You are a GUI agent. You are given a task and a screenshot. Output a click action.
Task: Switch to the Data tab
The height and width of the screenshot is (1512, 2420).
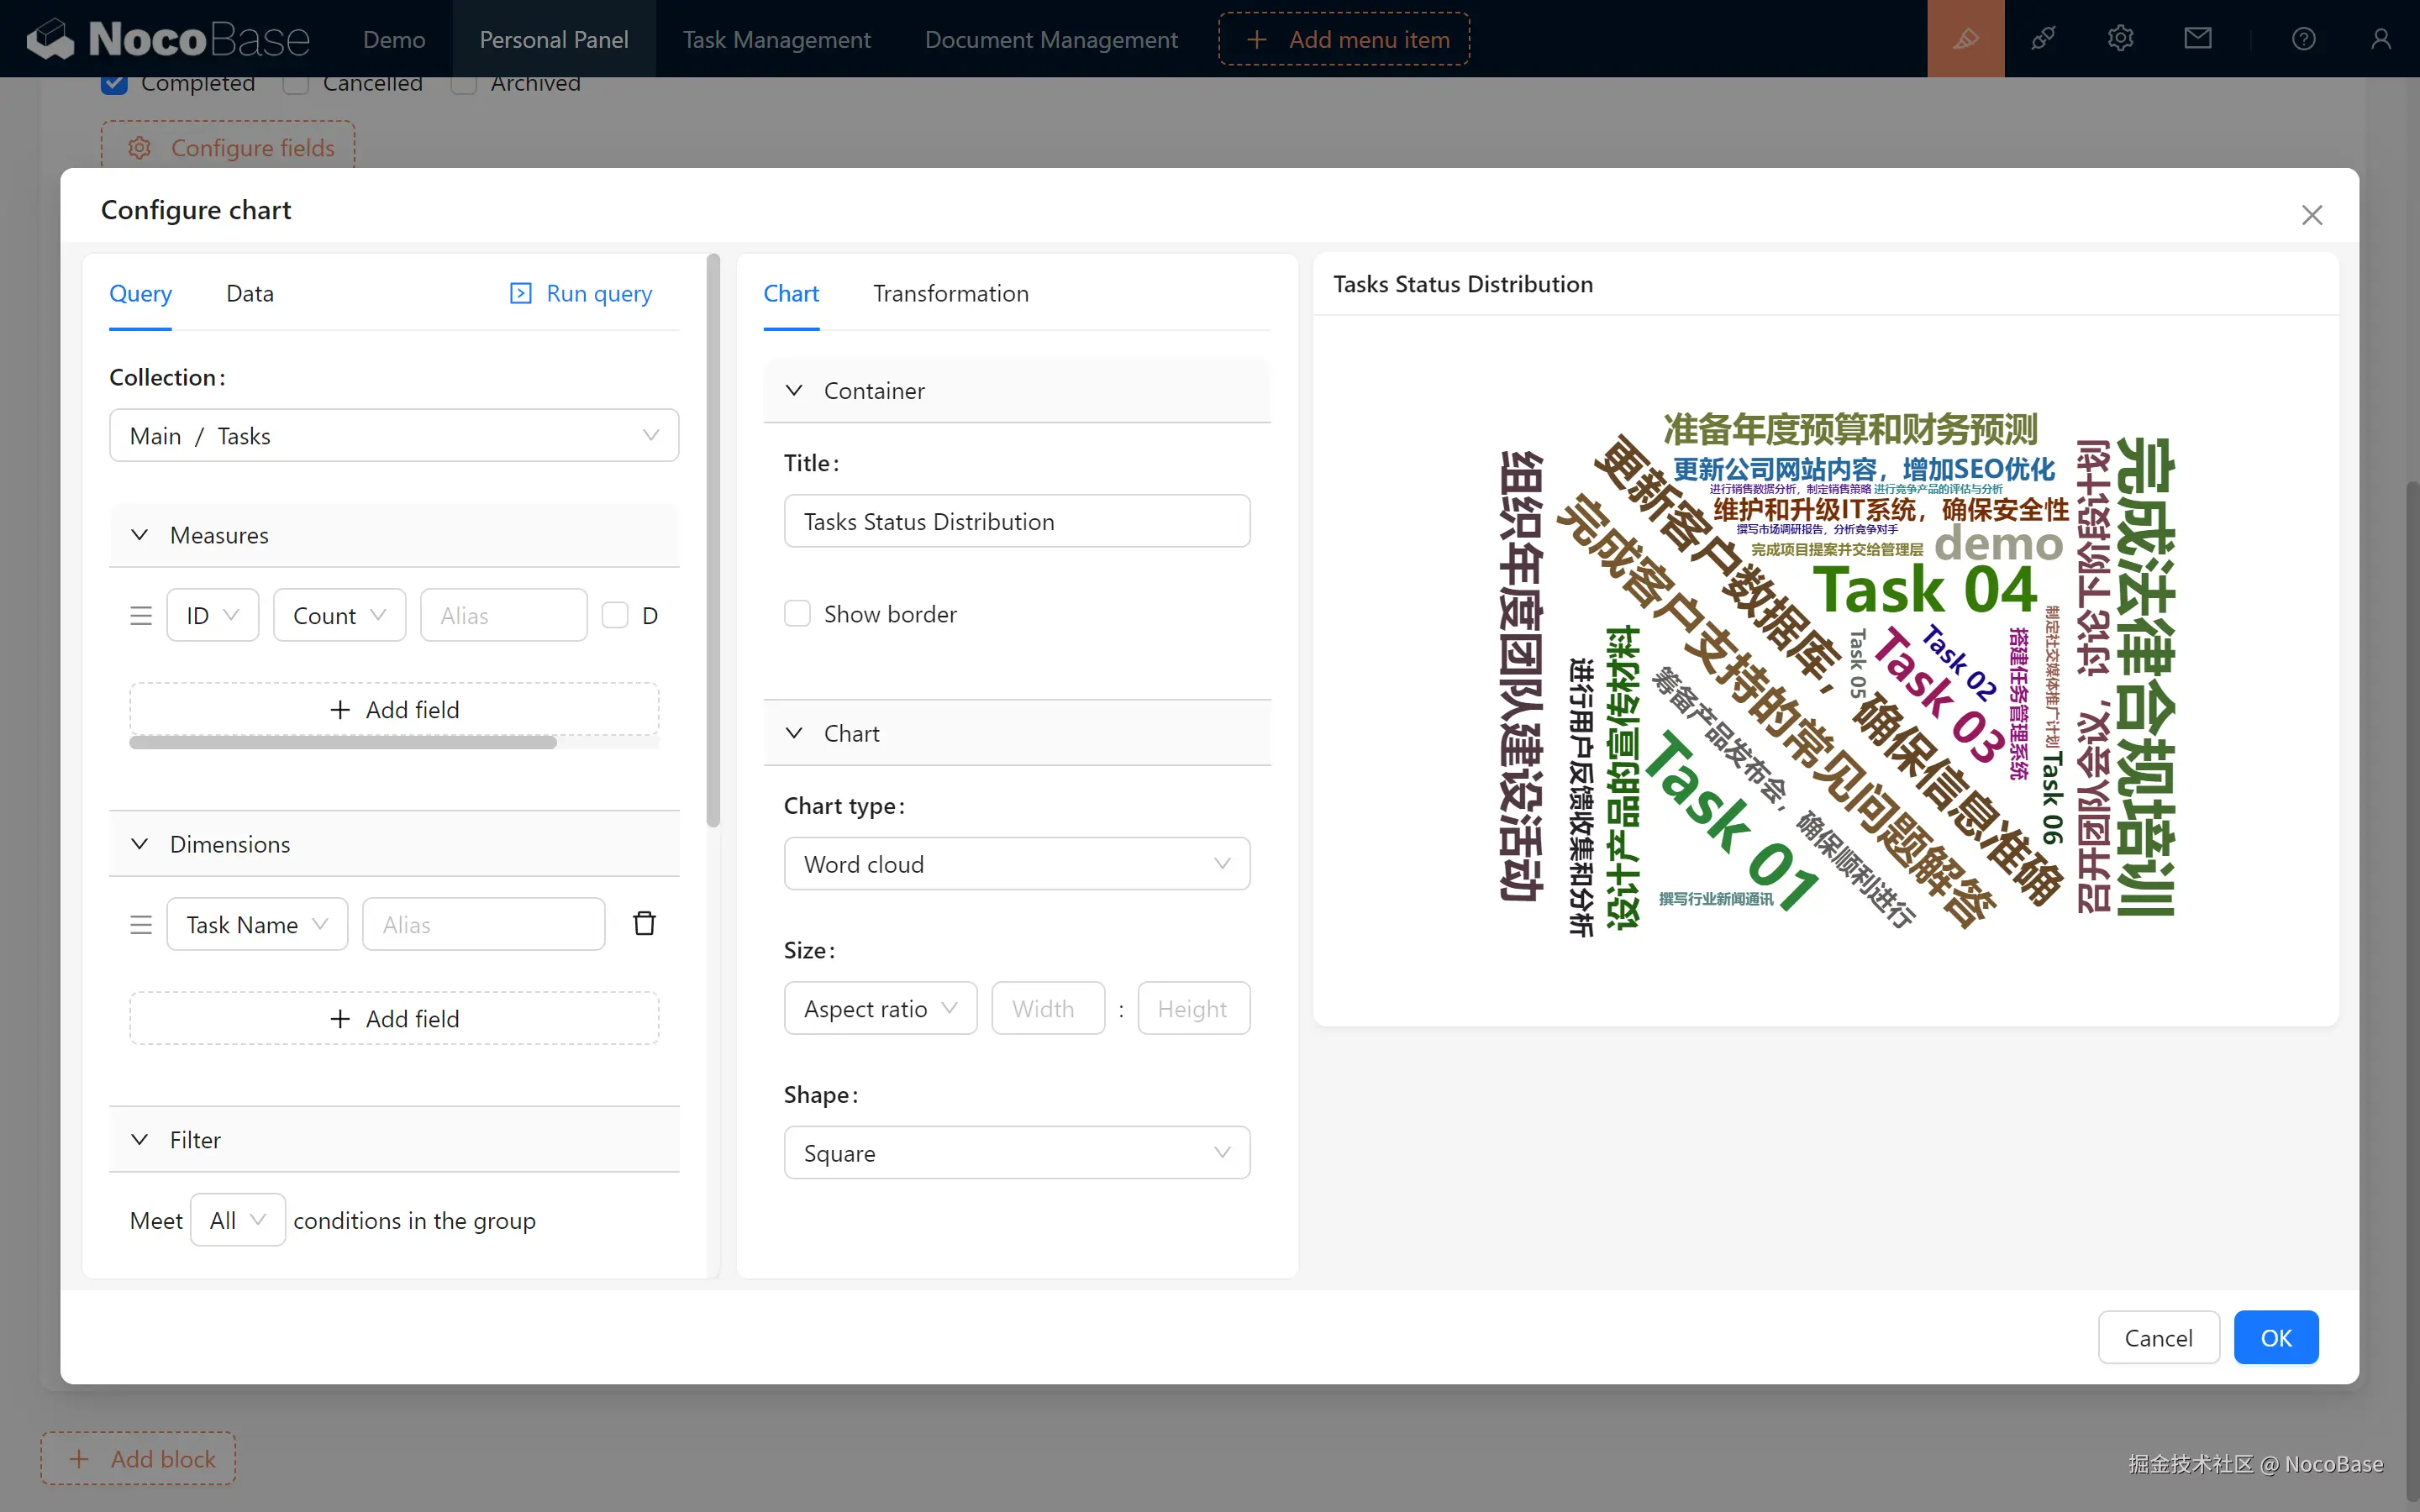point(249,293)
